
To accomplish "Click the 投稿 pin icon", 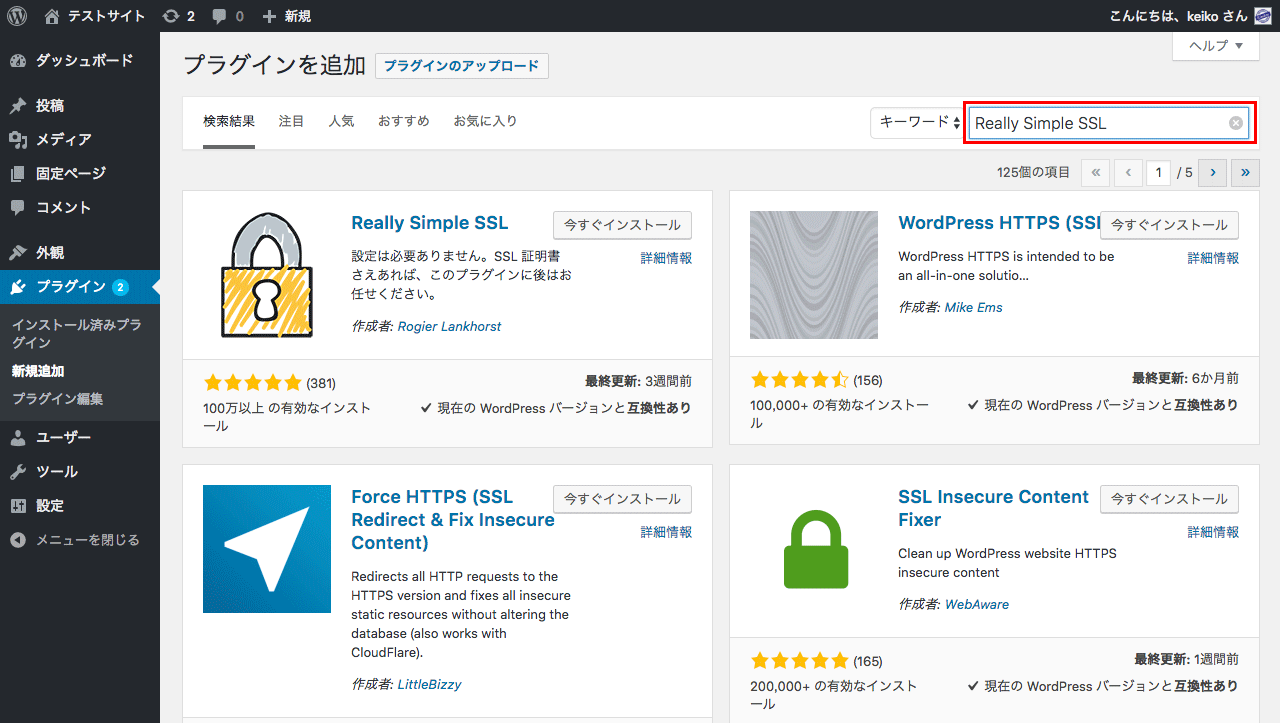I will pyautogui.click(x=18, y=106).
